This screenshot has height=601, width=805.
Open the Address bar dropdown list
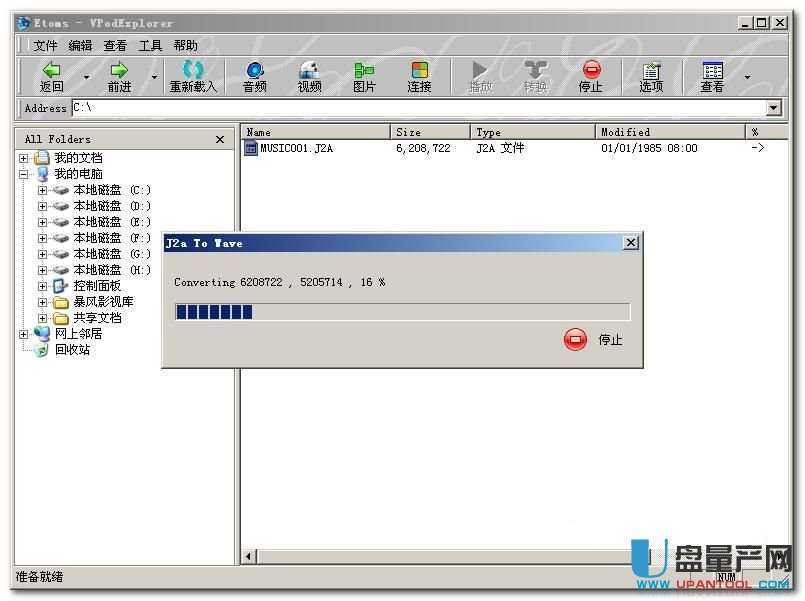tap(774, 108)
